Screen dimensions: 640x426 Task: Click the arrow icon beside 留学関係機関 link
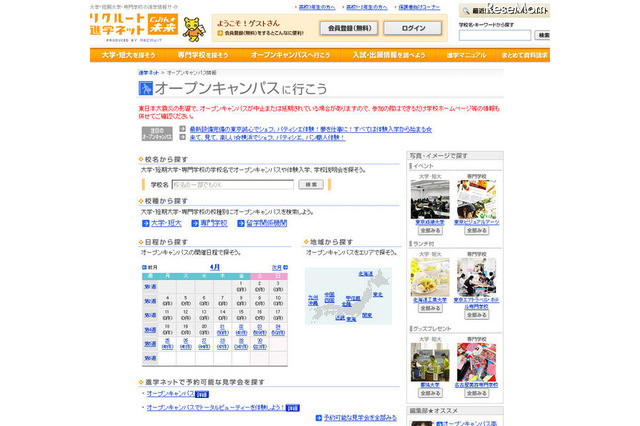241,223
